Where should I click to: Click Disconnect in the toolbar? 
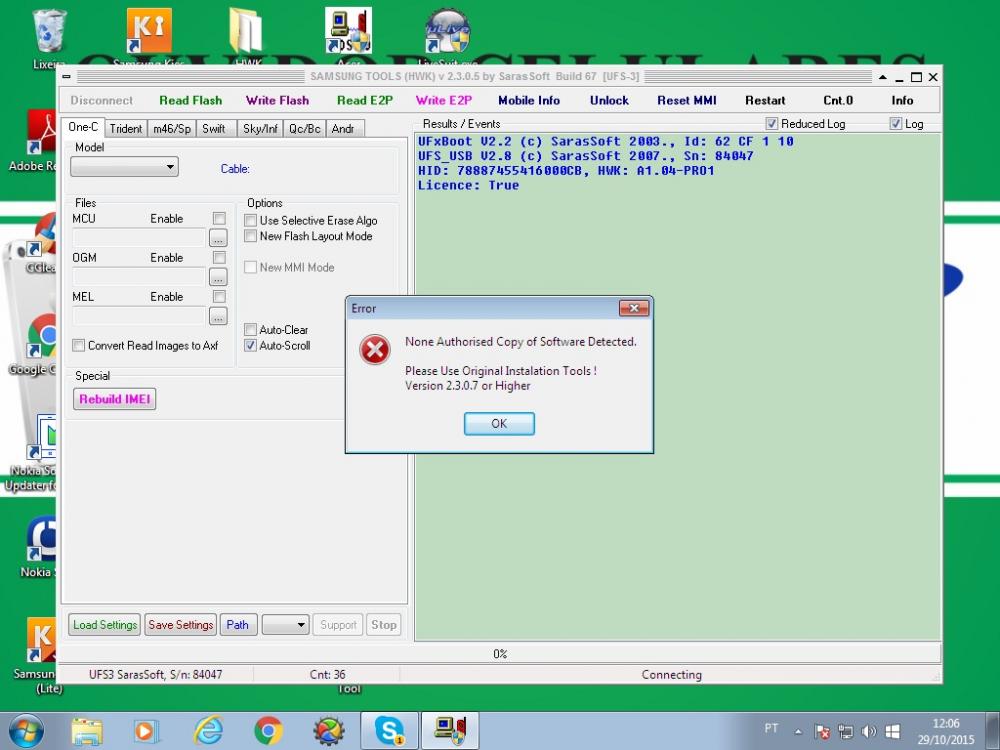pos(101,100)
